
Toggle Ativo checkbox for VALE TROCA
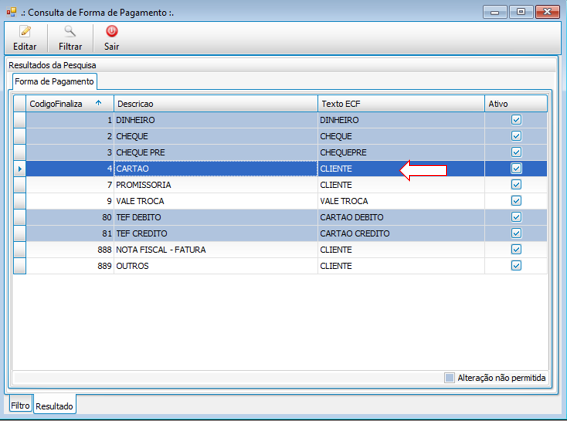[x=516, y=201]
